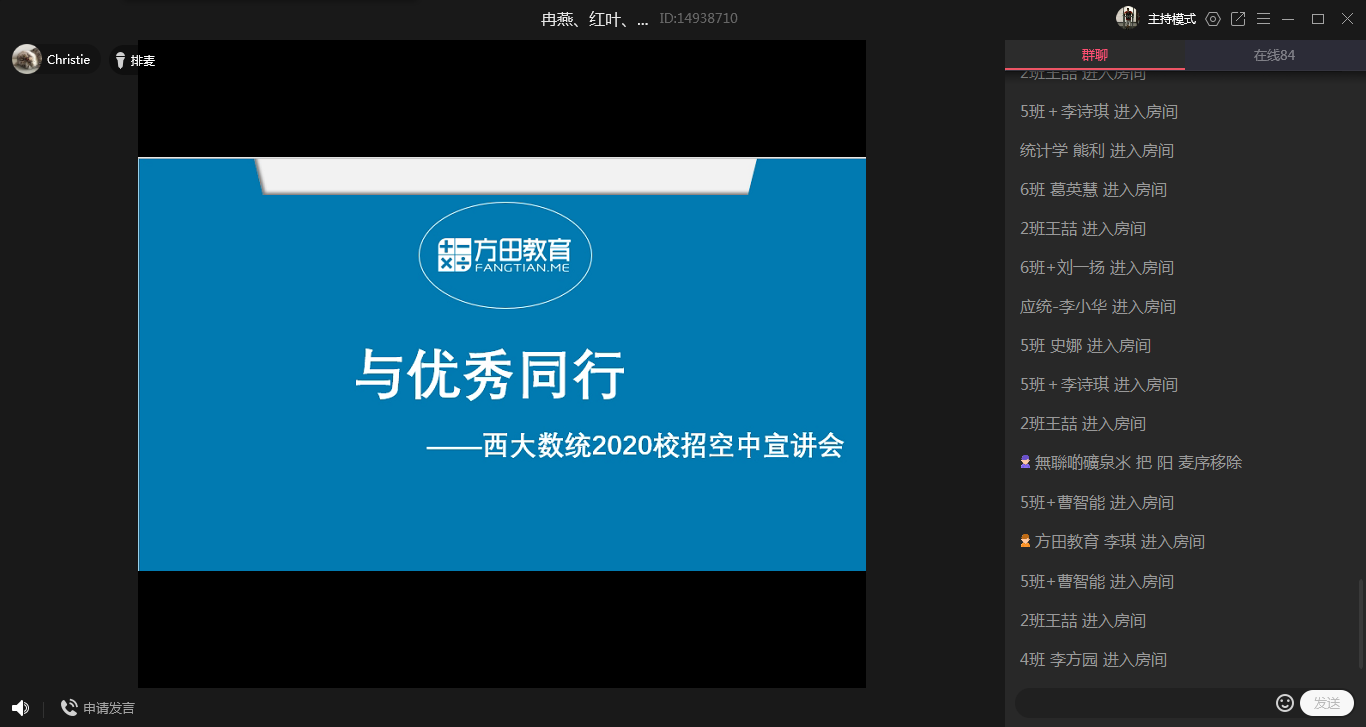Open the emoji picker in chat
The height and width of the screenshot is (727, 1366).
pos(1285,703)
